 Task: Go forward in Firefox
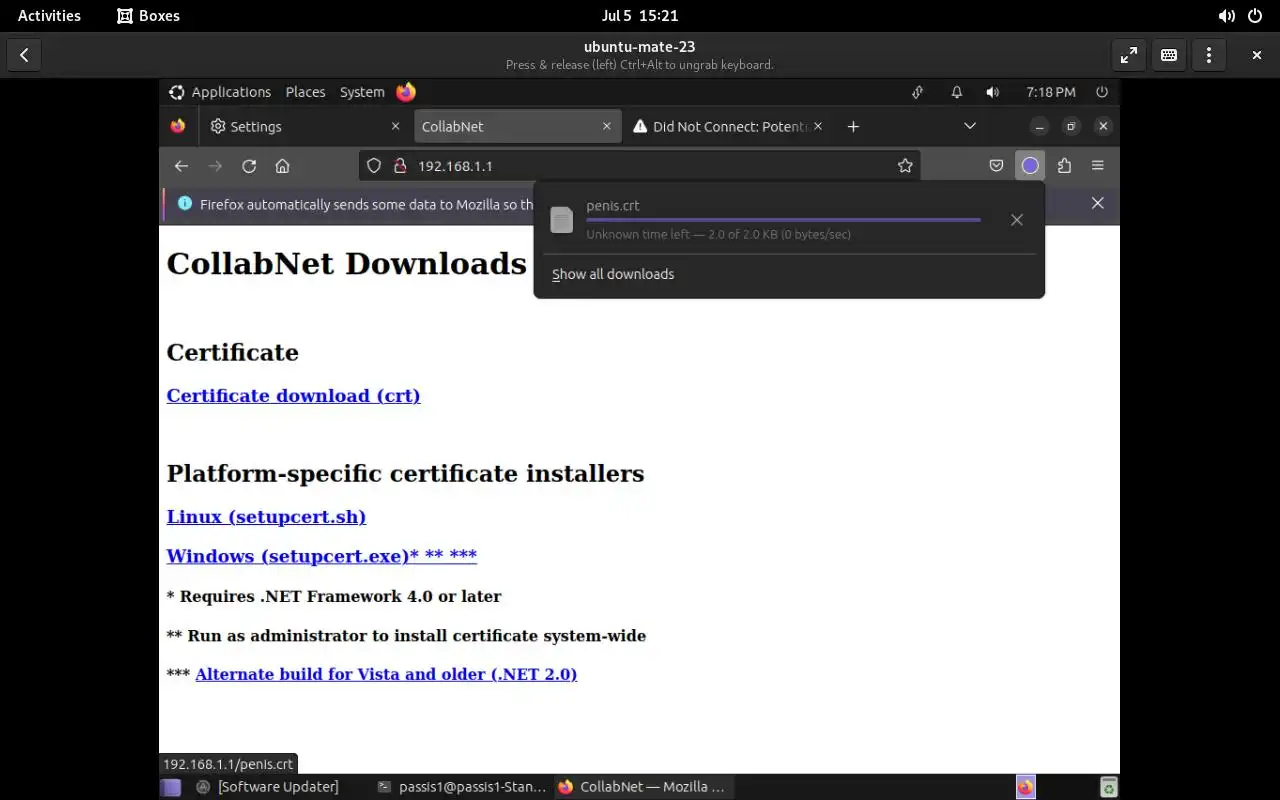click(215, 166)
